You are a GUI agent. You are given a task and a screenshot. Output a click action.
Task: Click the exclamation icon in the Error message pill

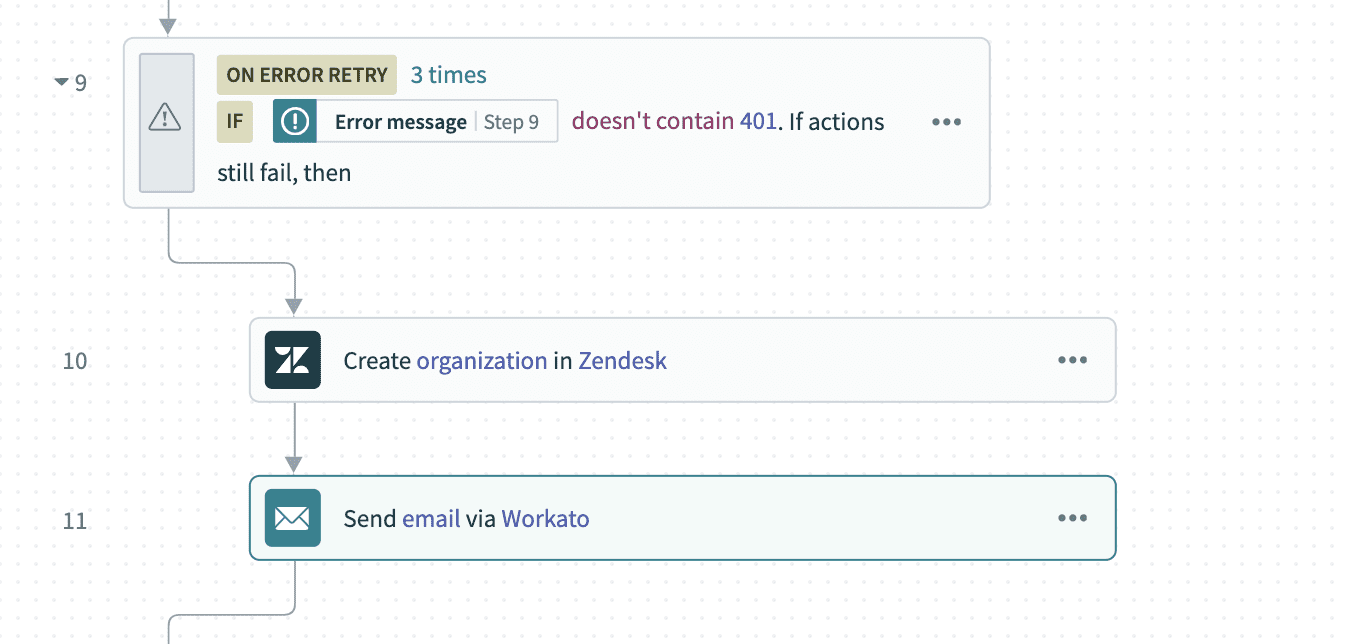[294, 121]
